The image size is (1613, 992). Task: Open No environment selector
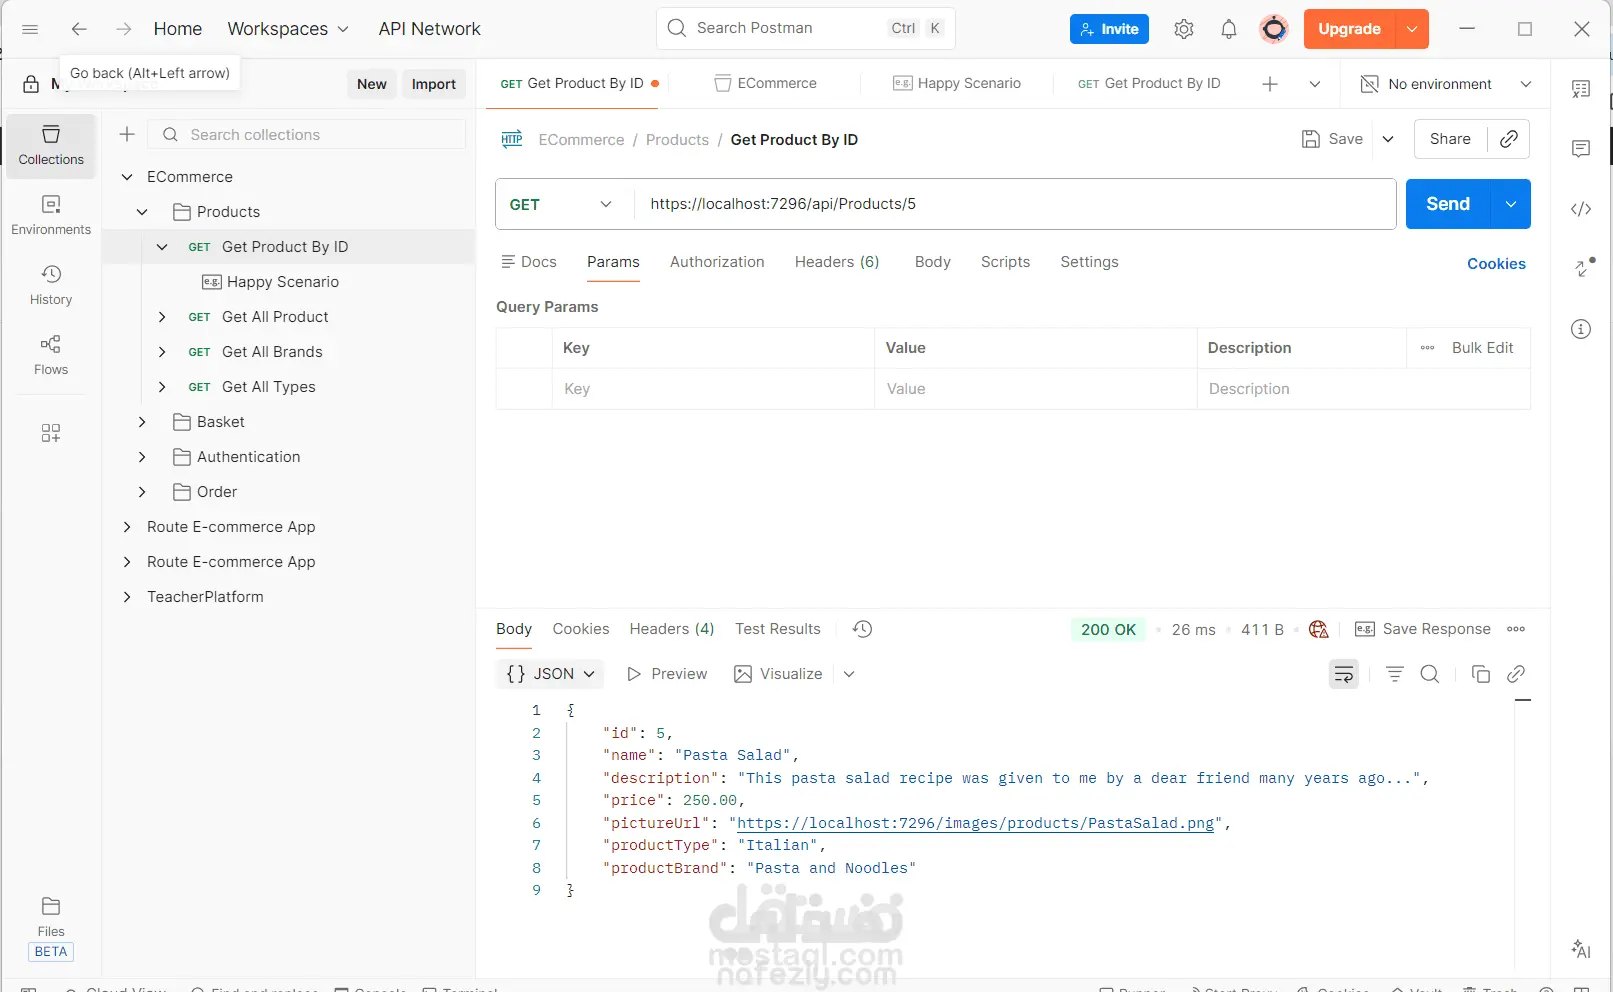pyautogui.click(x=1446, y=84)
